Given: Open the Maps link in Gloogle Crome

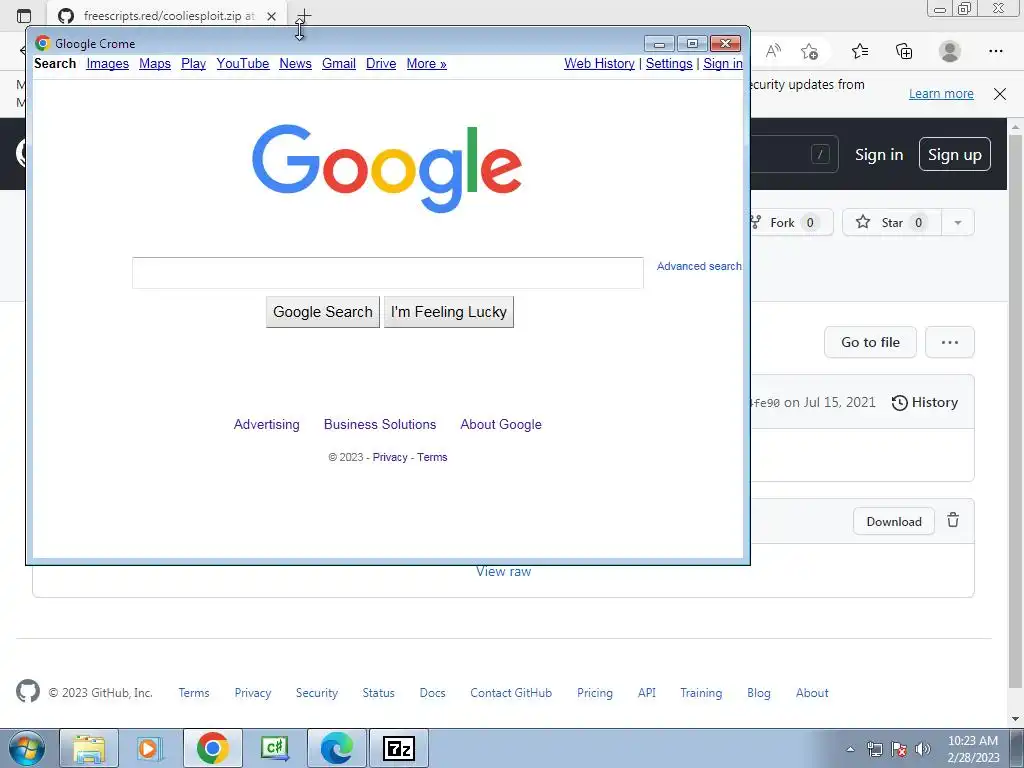Looking at the screenshot, I should point(155,63).
